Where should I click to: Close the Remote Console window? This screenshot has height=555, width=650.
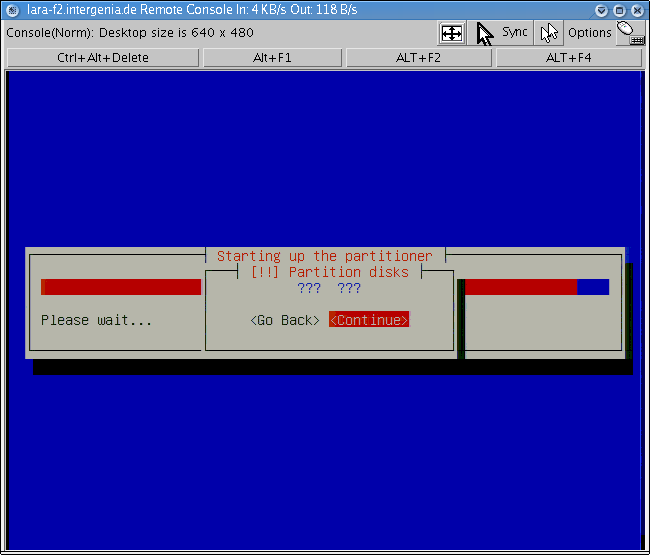[638, 10]
